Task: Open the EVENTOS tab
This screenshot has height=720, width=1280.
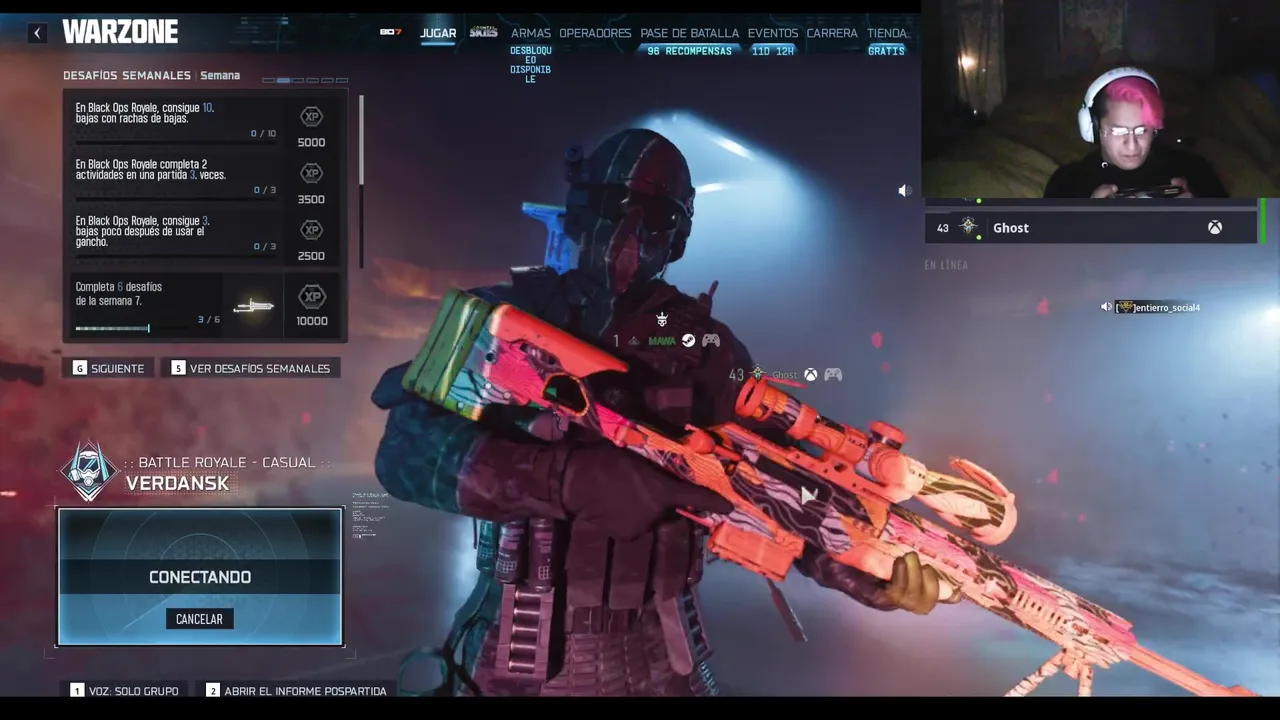Action: (773, 33)
